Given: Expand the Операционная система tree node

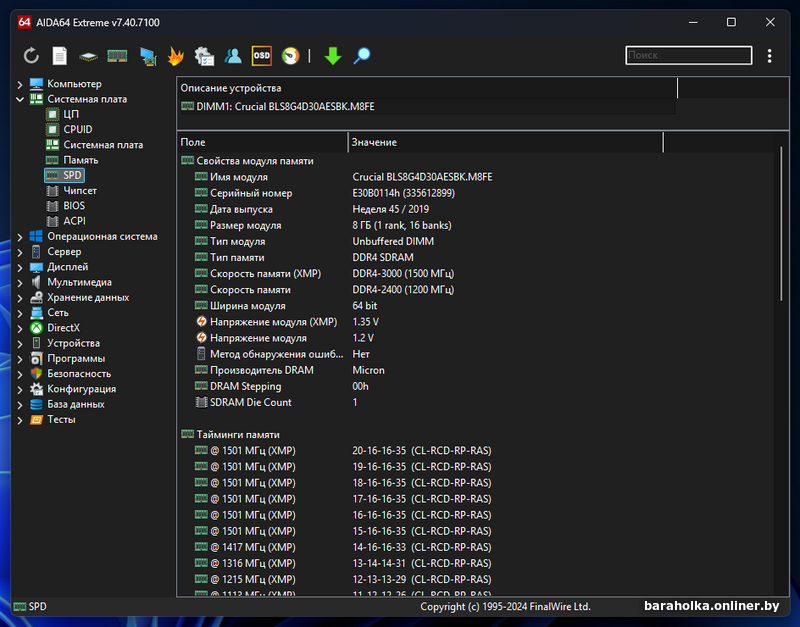Looking at the screenshot, I should click(20, 237).
